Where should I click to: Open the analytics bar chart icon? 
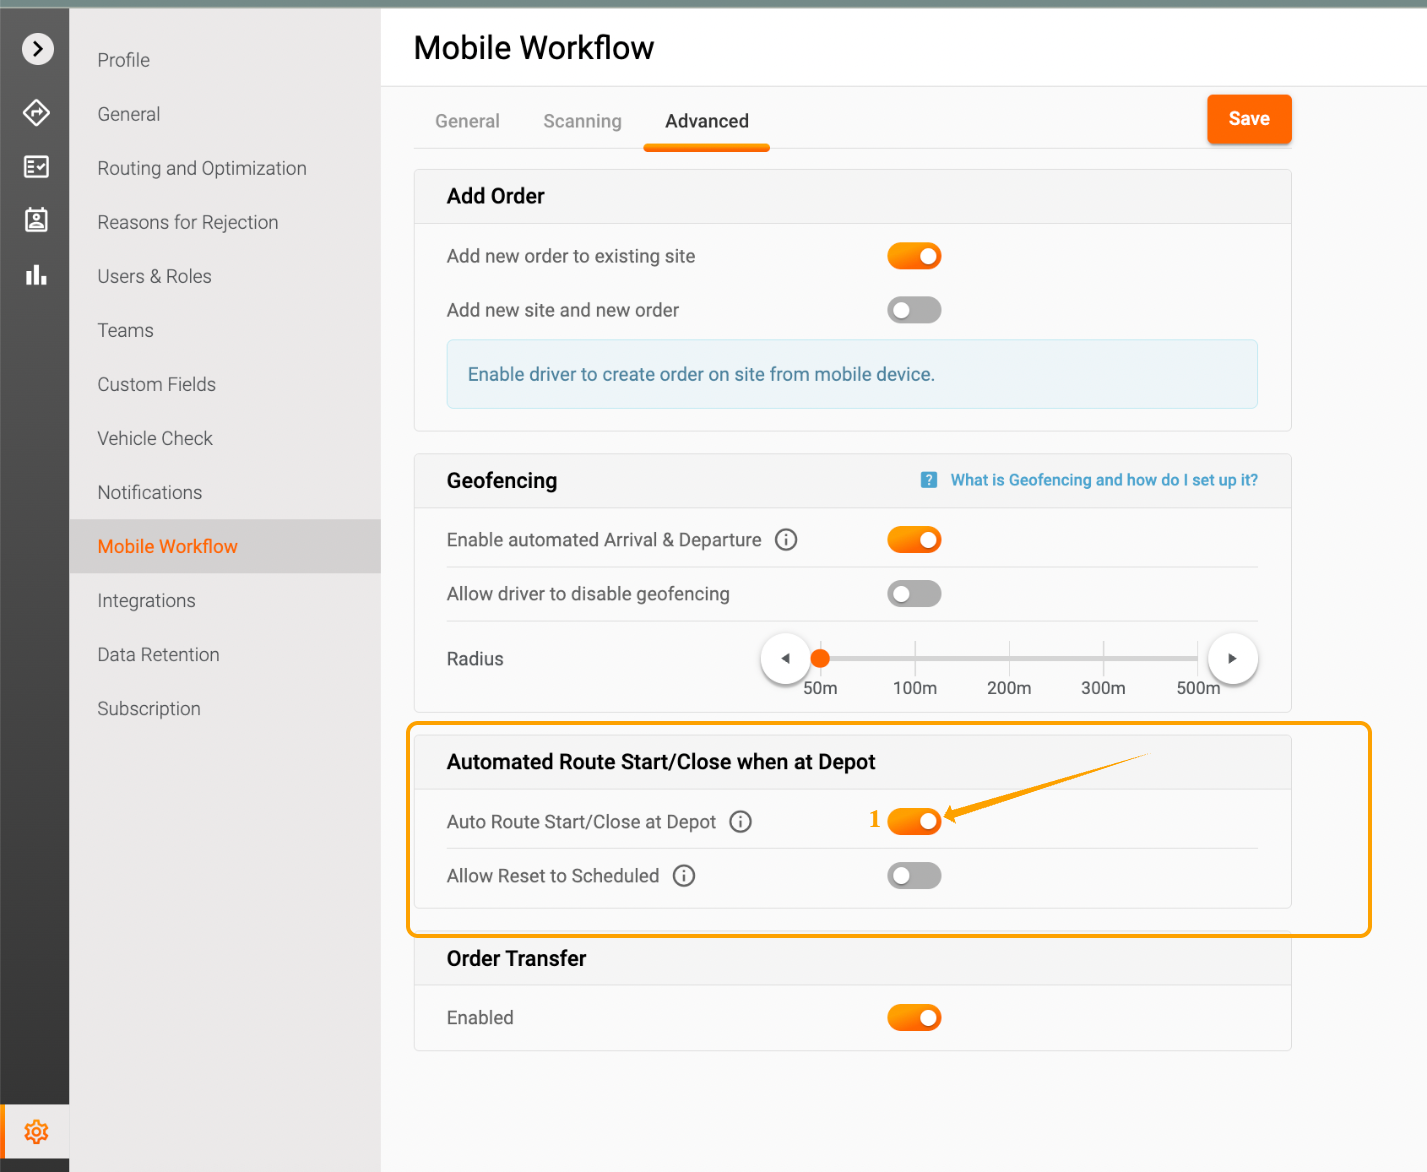37,274
